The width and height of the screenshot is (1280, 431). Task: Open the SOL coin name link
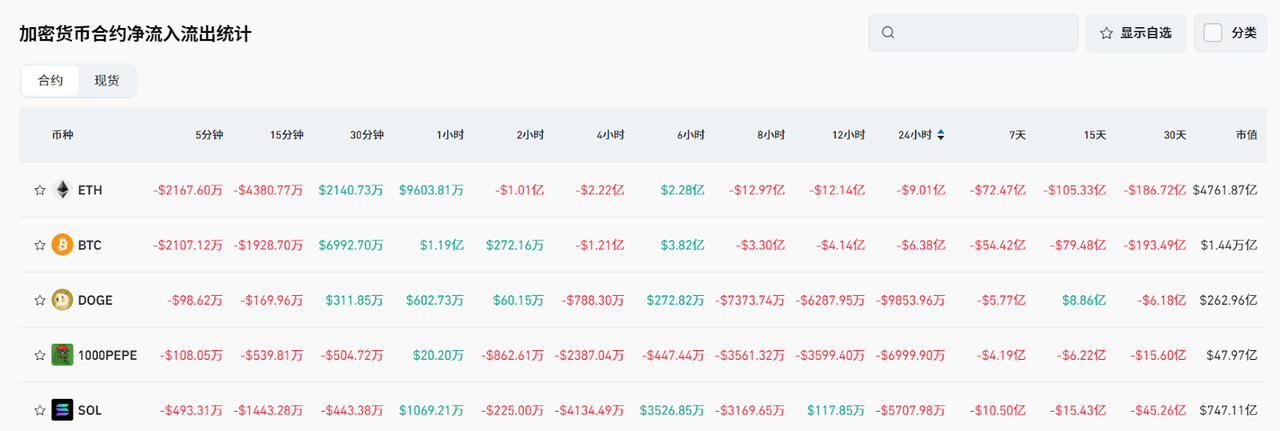tap(90, 410)
